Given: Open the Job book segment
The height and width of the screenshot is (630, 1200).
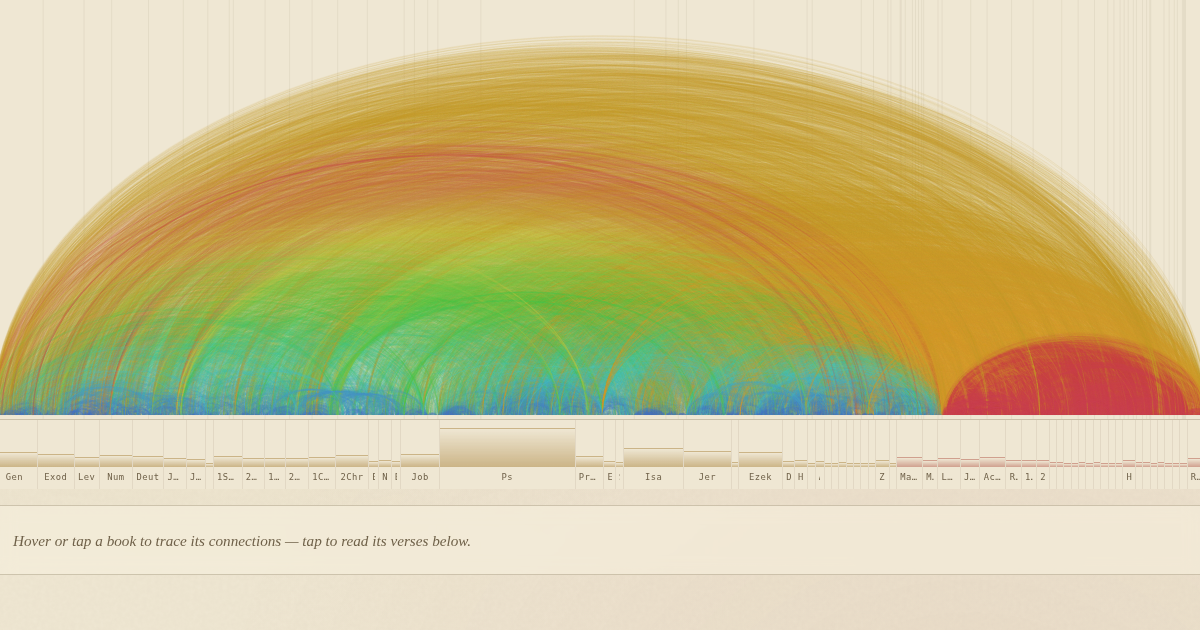Looking at the screenshot, I should pyautogui.click(x=420, y=454).
